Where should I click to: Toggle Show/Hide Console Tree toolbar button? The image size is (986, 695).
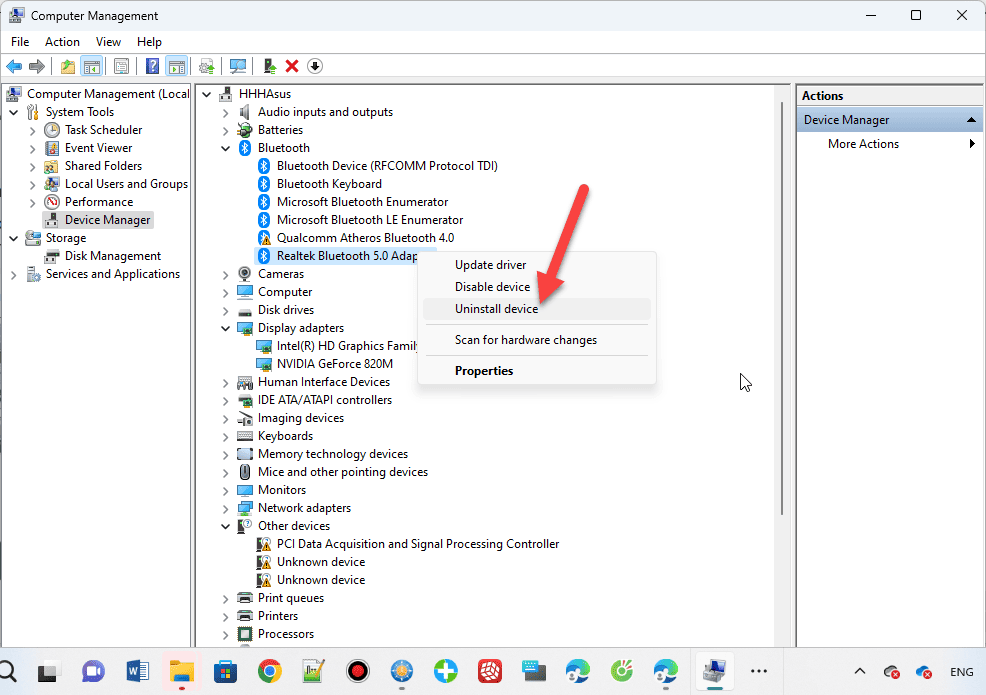click(91, 66)
